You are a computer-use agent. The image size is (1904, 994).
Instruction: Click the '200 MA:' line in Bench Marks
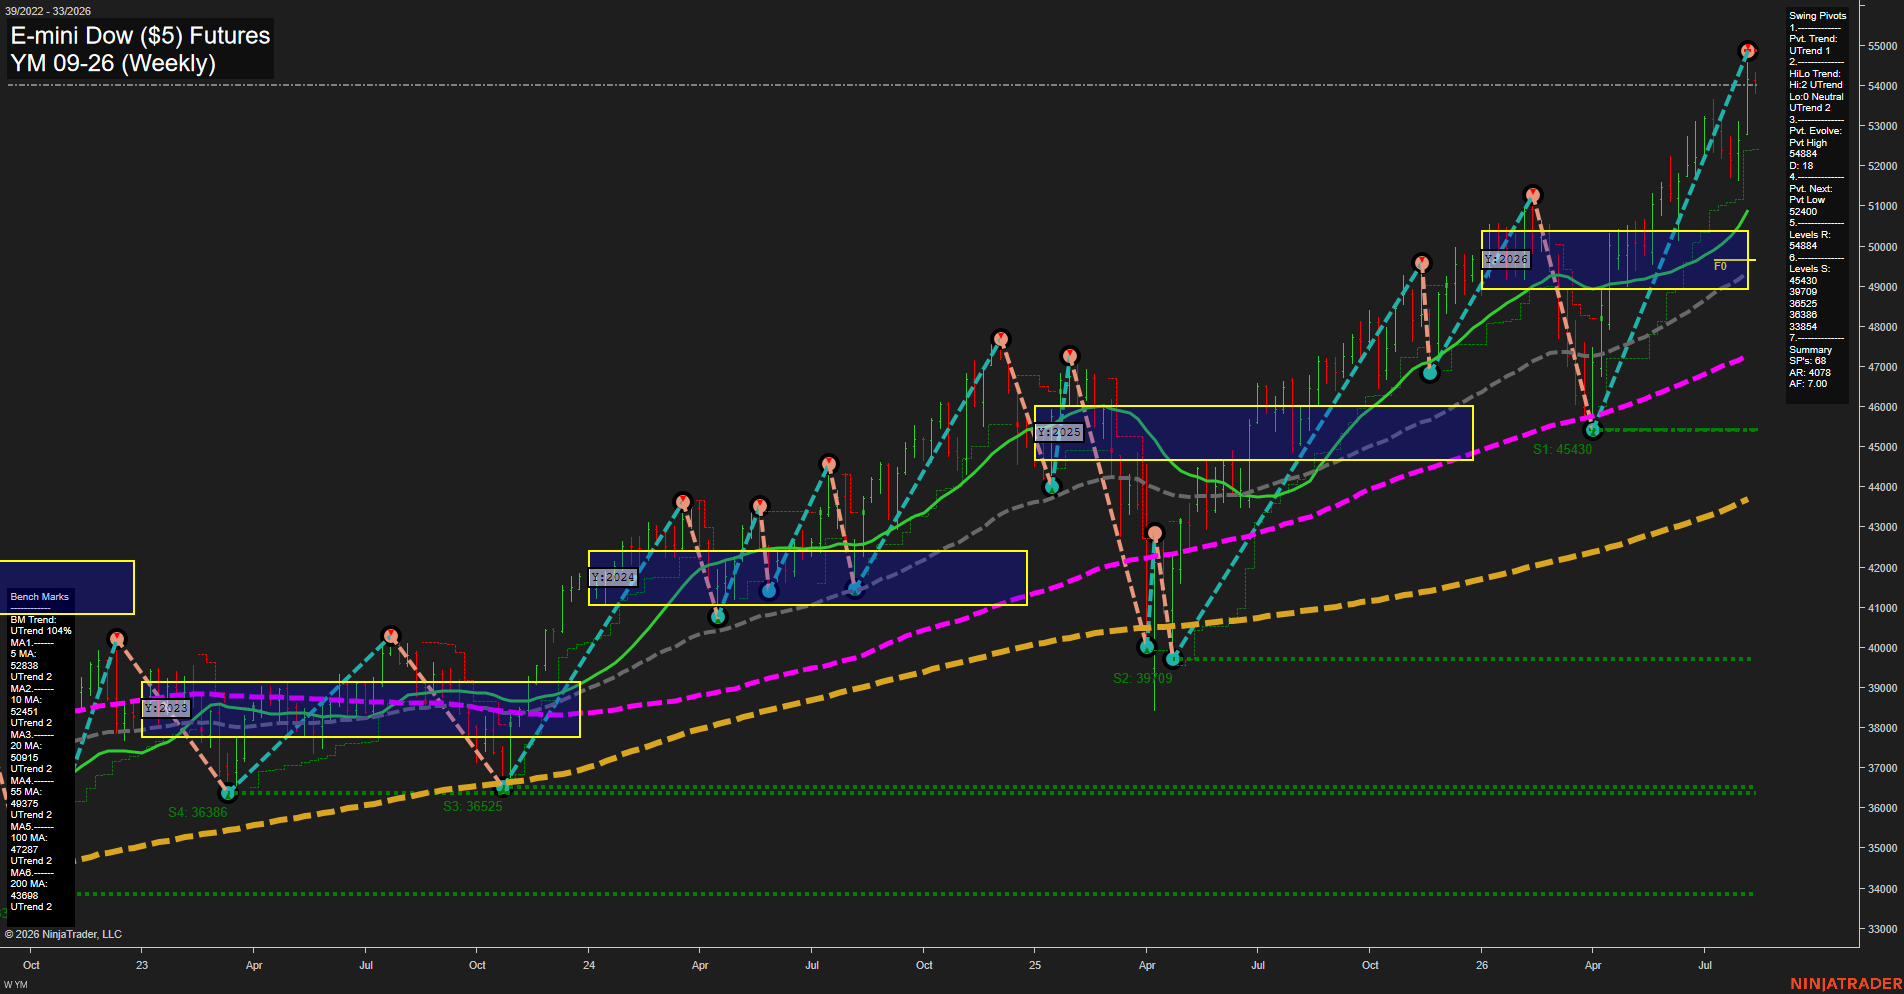click(29, 884)
